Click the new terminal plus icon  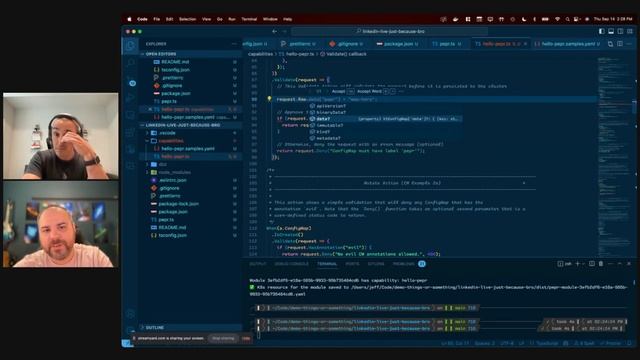point(578,264)
